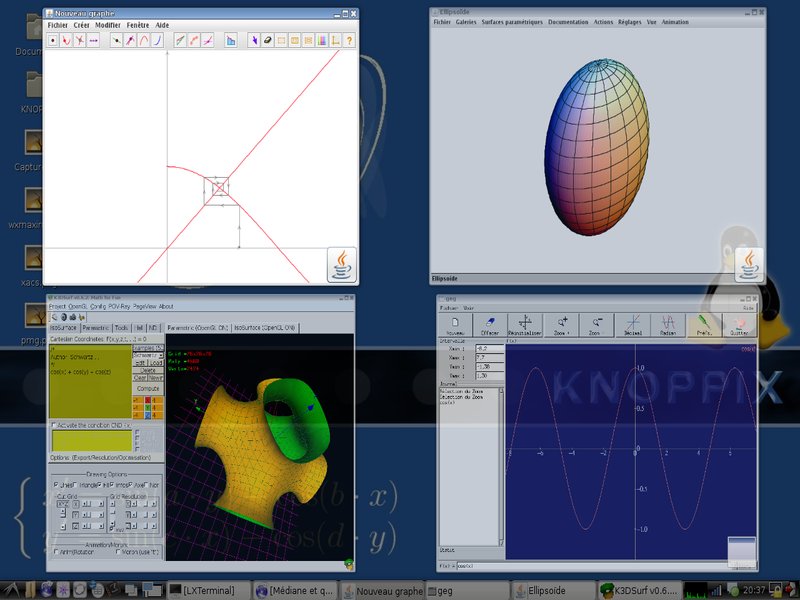Viewport: 800px width, 600px height.
Task: Click the Nouveau blank page icon
Action: click(x=455, y=324)
